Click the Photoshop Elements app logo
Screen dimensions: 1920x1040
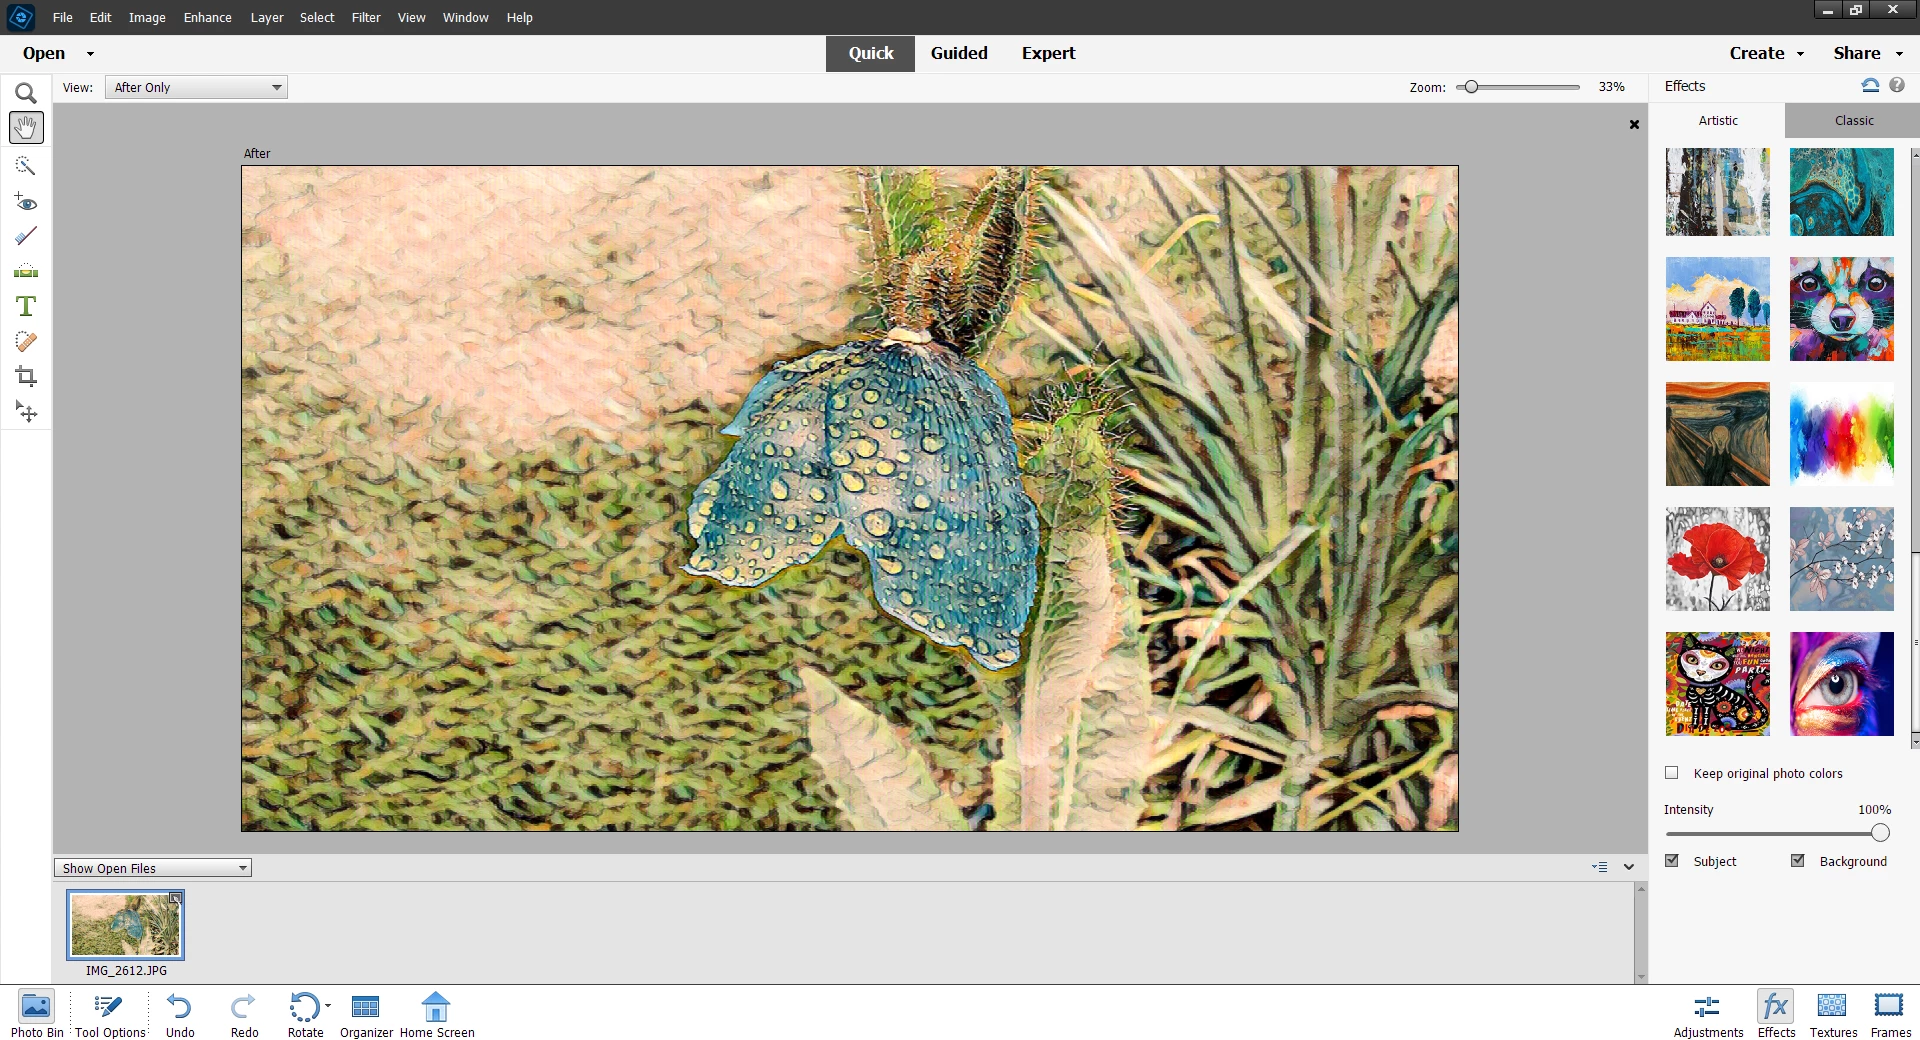coord(21,17)
